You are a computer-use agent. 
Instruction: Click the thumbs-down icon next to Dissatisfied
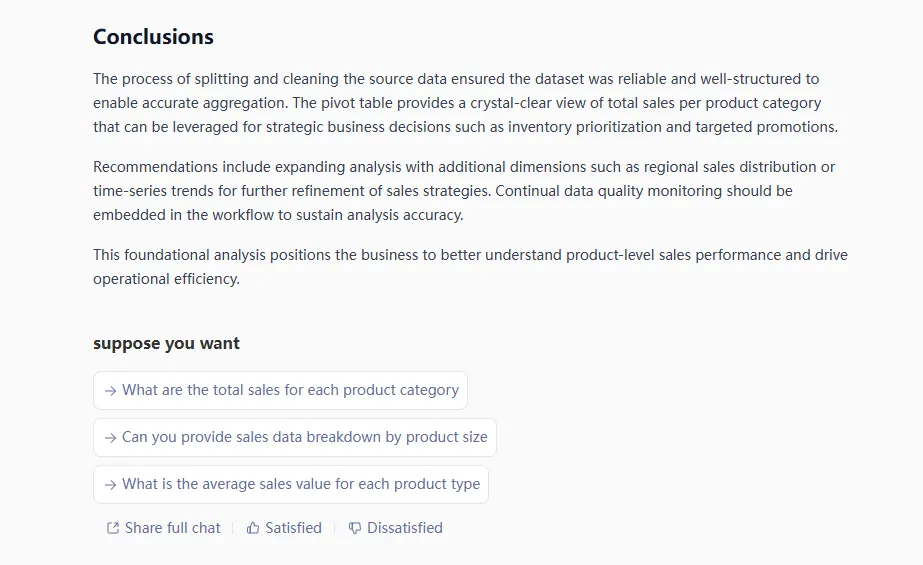(x=355, y=528)
